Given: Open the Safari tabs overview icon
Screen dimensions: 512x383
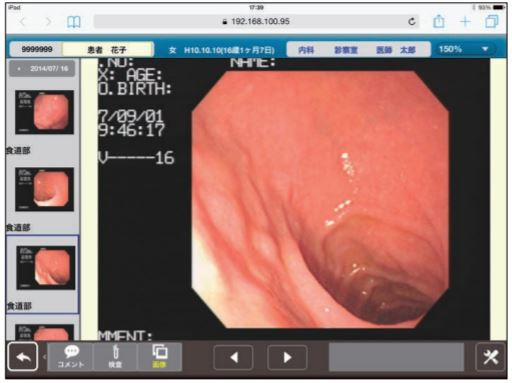Looking at the screenshot, I should (492, 22).
